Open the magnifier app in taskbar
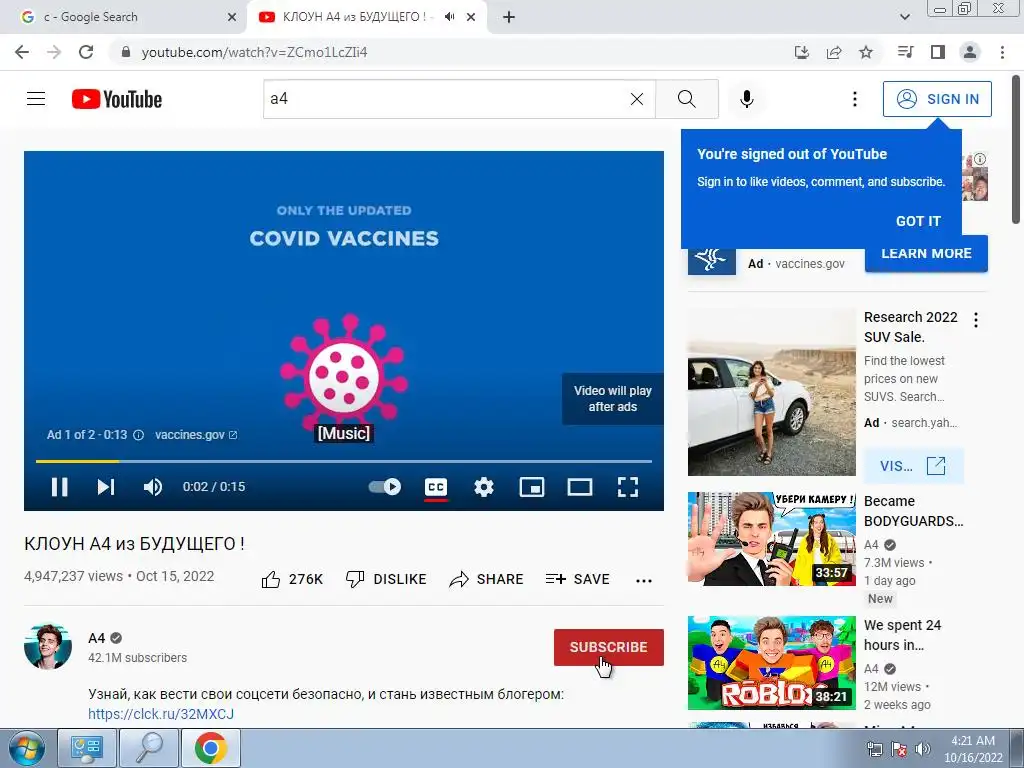Image resolution: width=1024 pixels, height=768 pixels. [149, 748]
